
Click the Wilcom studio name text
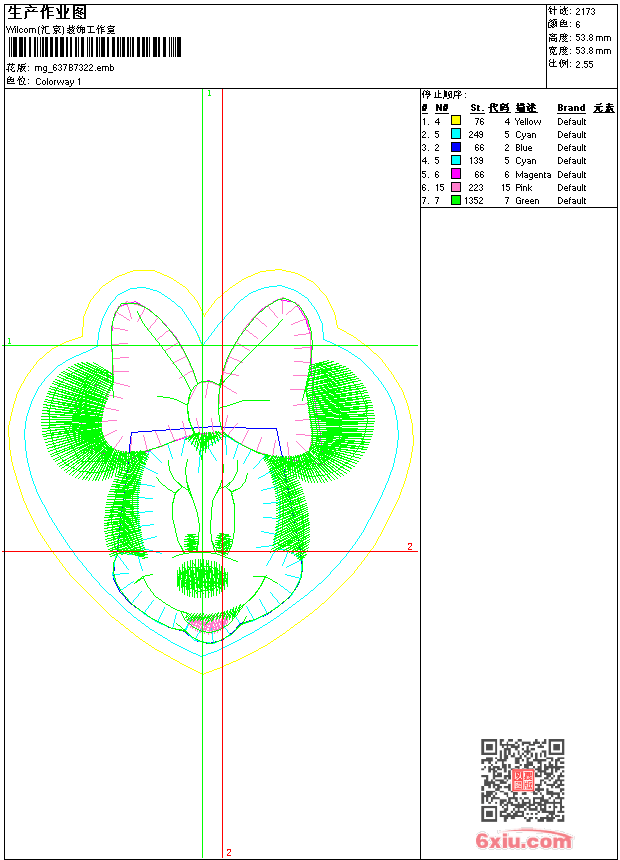coord(60,30)
